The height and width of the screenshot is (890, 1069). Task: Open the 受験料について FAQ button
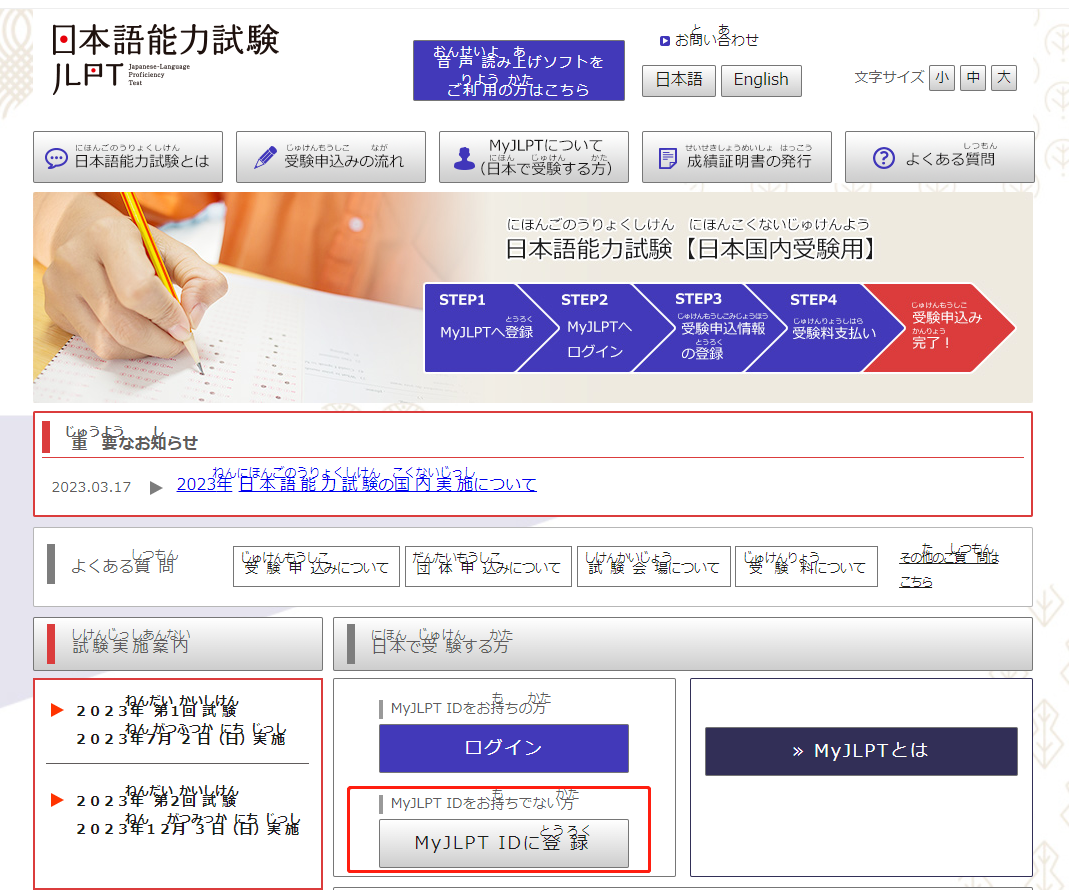click(807, 566)
